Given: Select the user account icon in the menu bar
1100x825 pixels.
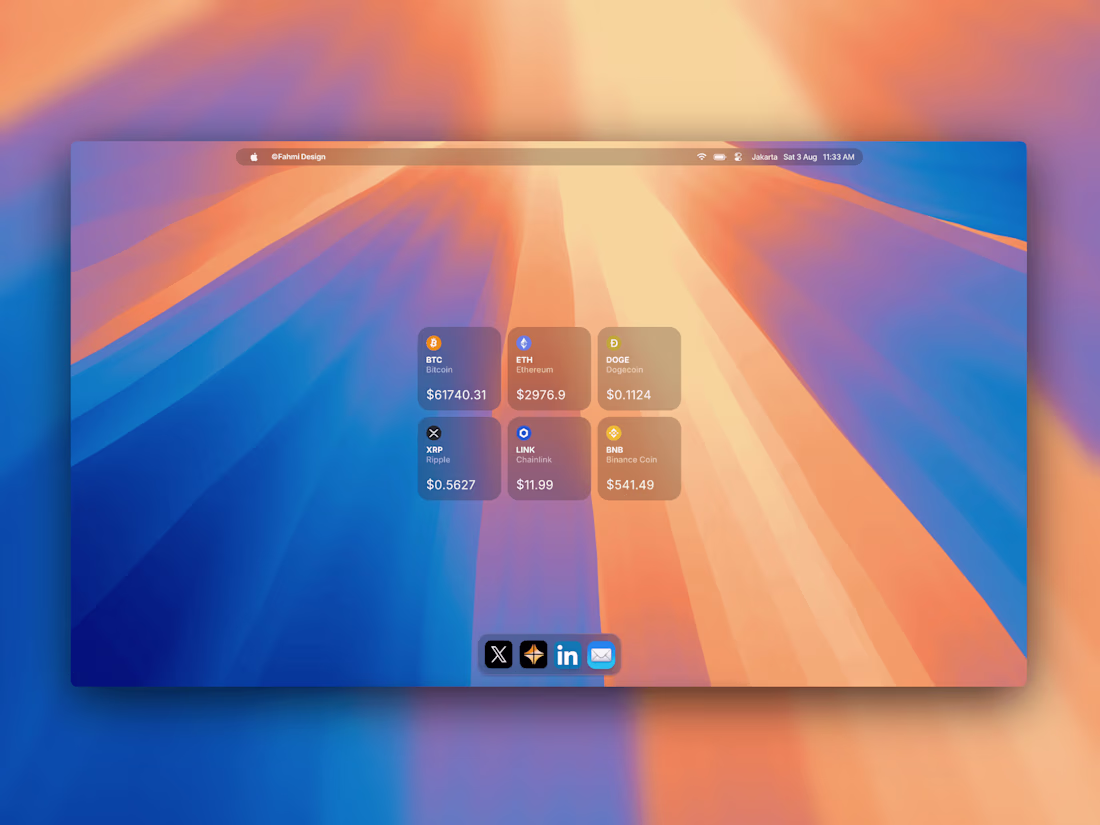Looking at the screenshot, I should [x=738, y=156].
